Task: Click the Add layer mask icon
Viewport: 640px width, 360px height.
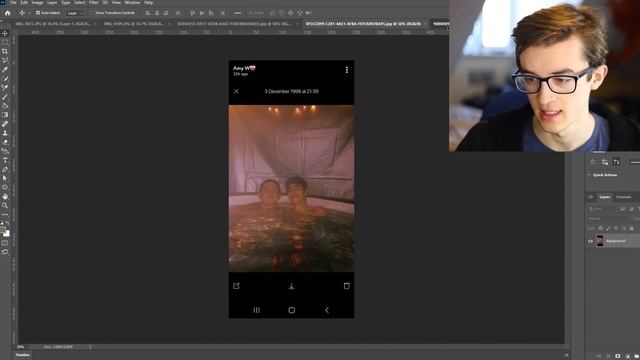Action: click(618, 356)
